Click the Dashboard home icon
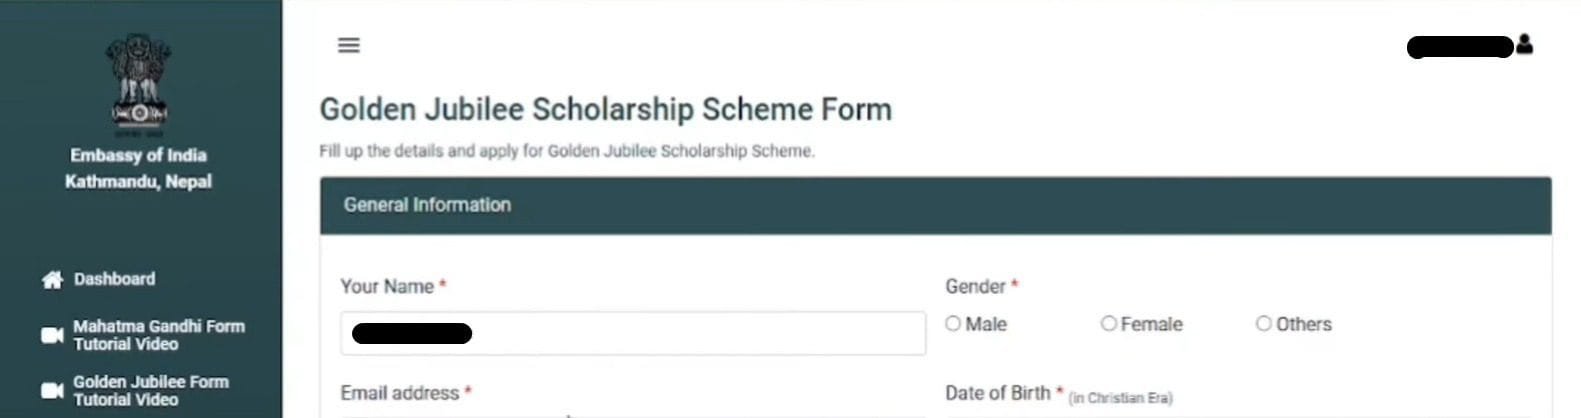The width and height of the screenshot is (1581, 418). 52,280
